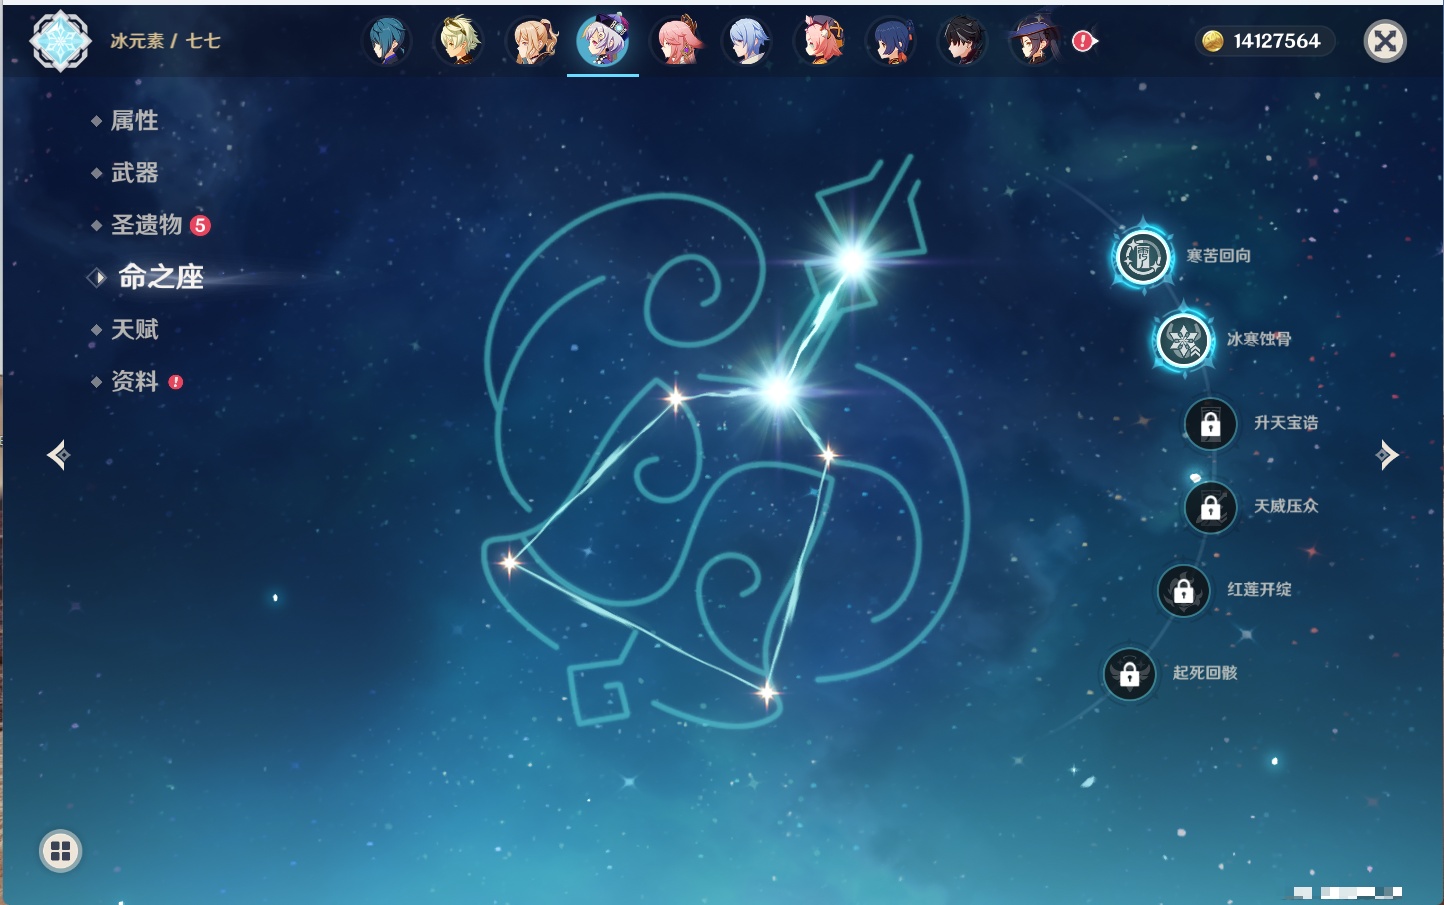The height and width of the screenshot is (905, 1444).
Task: Open the 天赋 talents tab
Action: click(x=134, y=329)
